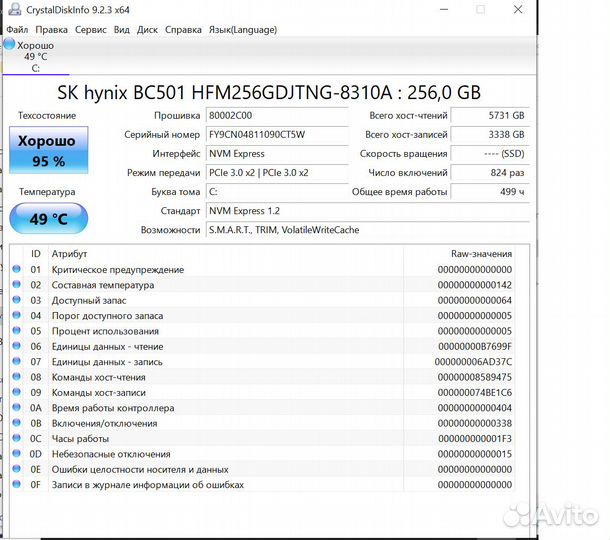This screenshot has width=610, height=540.
Task: Click total host reads value 5731 GB
Action: click(490, 116)
